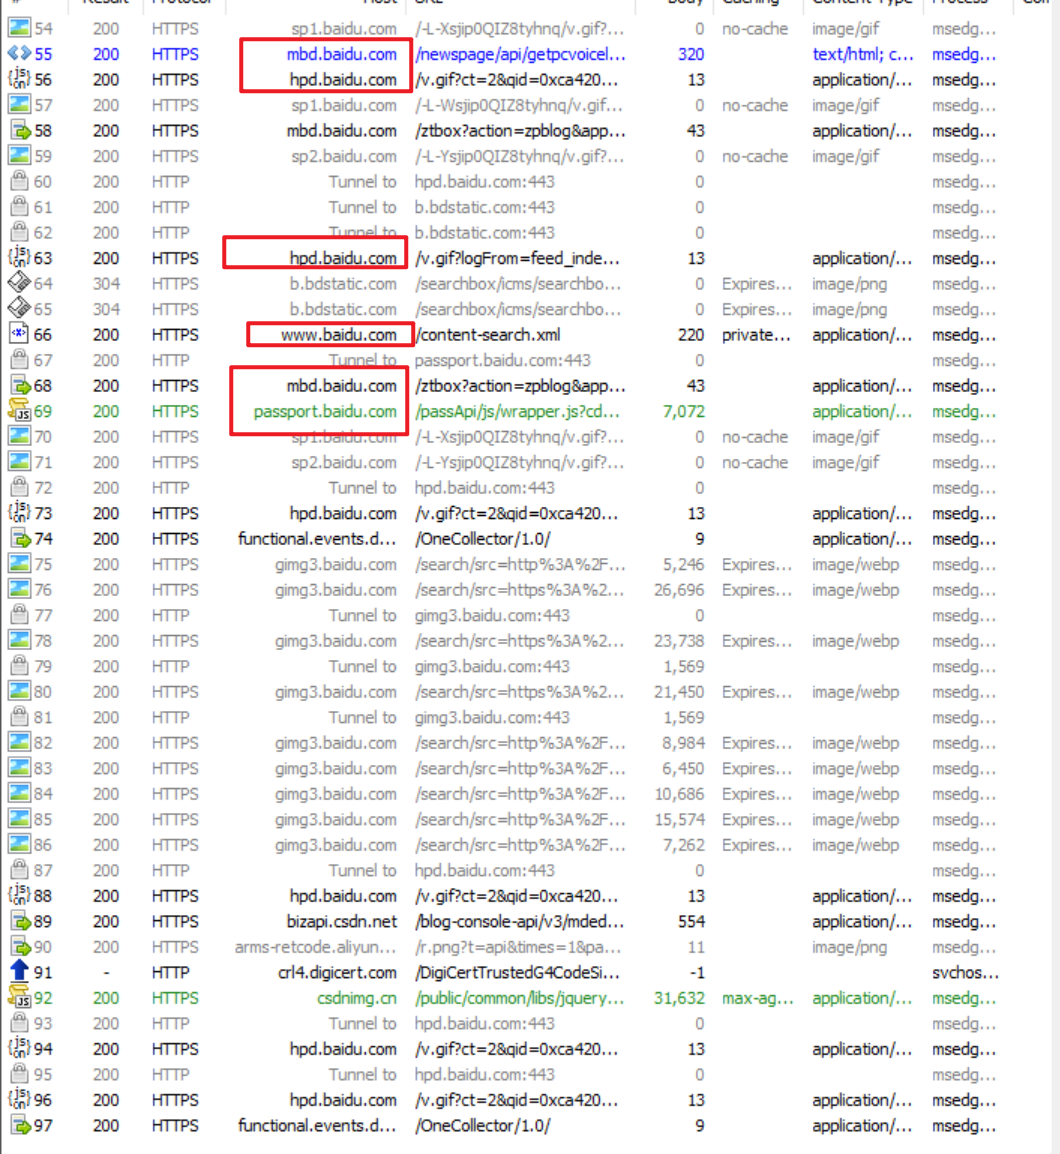This screenshot has height=1154, width=1060.
Task: Click session number 82
Action: pos(43,743)
